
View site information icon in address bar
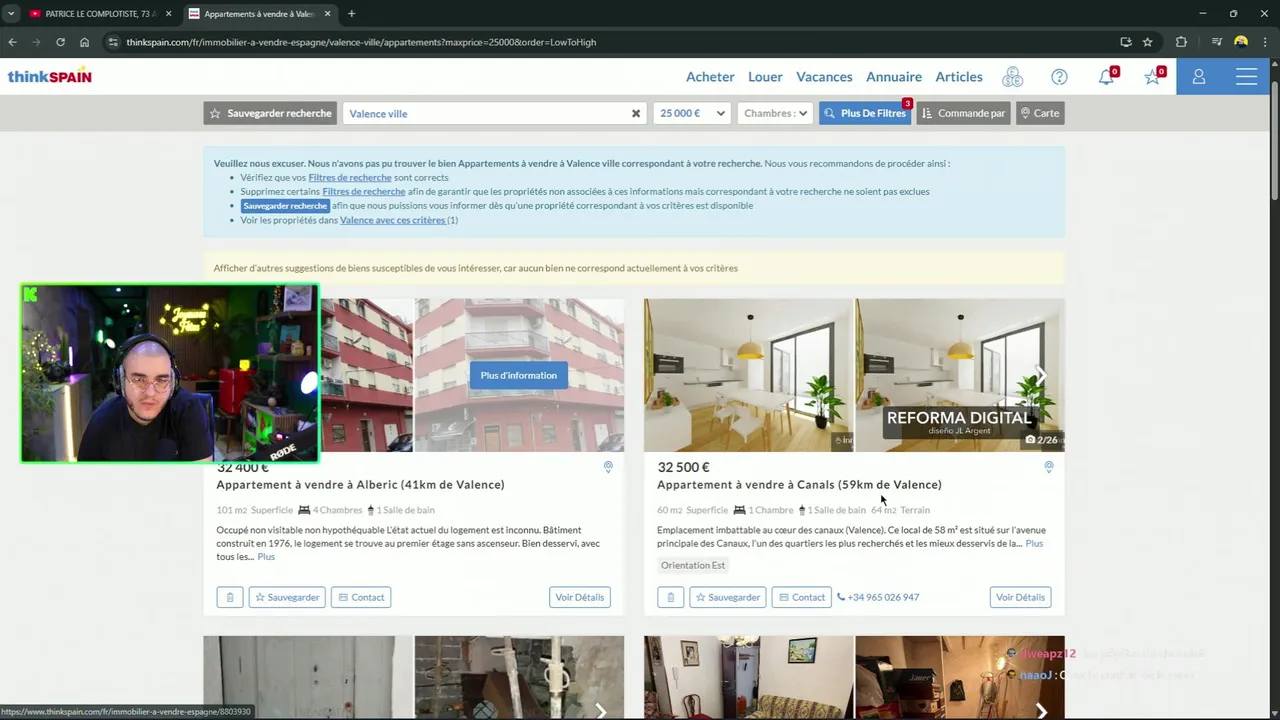[113, 42]
